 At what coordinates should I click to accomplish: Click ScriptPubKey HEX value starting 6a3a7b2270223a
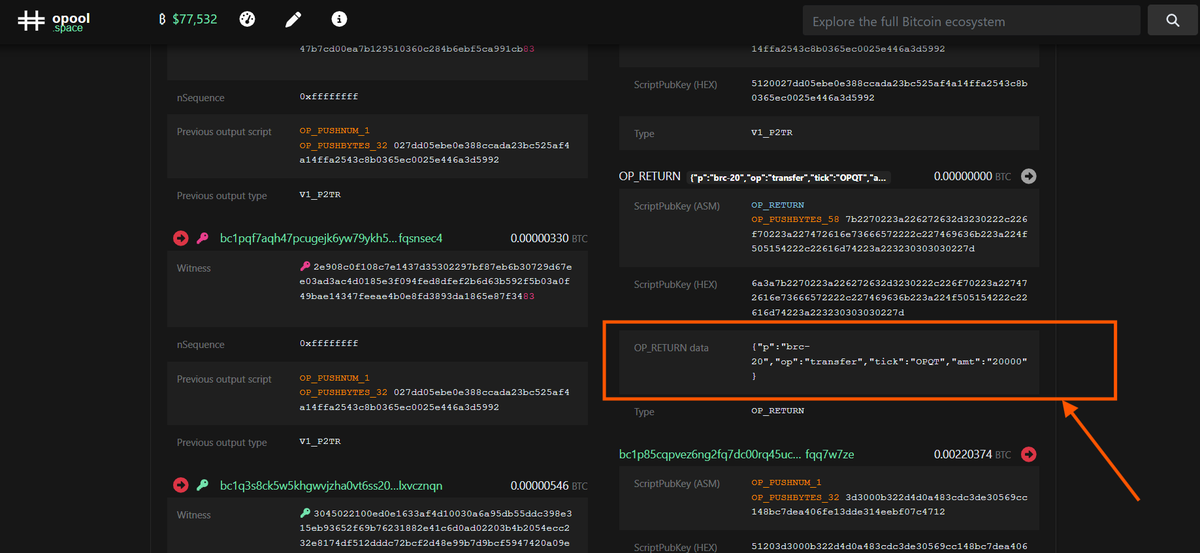(x=889, y=298)
